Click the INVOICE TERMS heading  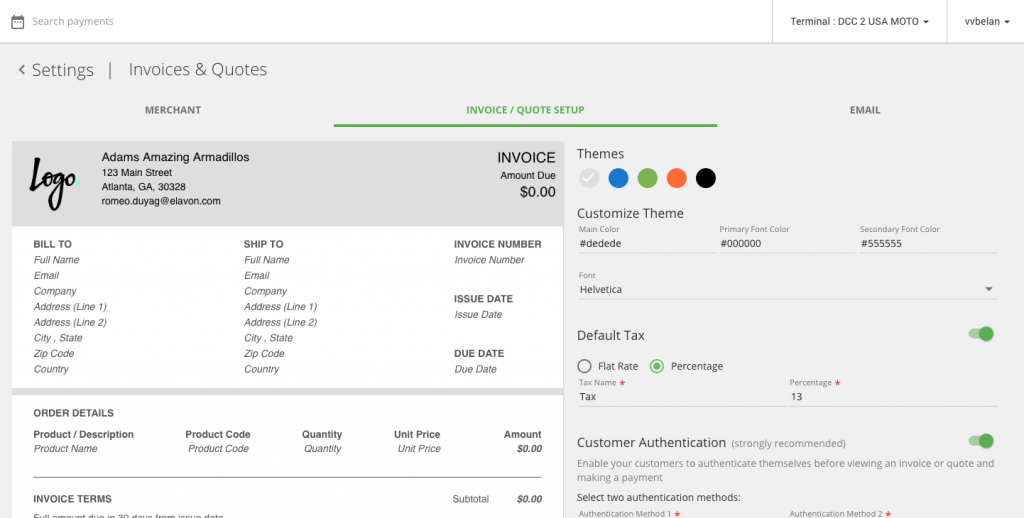point(72,499)
